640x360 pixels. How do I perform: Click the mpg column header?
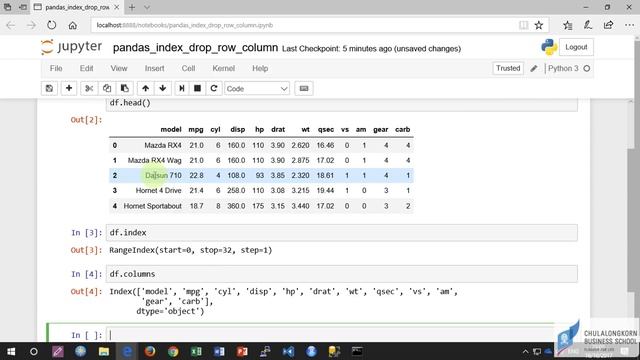point(196,129)
